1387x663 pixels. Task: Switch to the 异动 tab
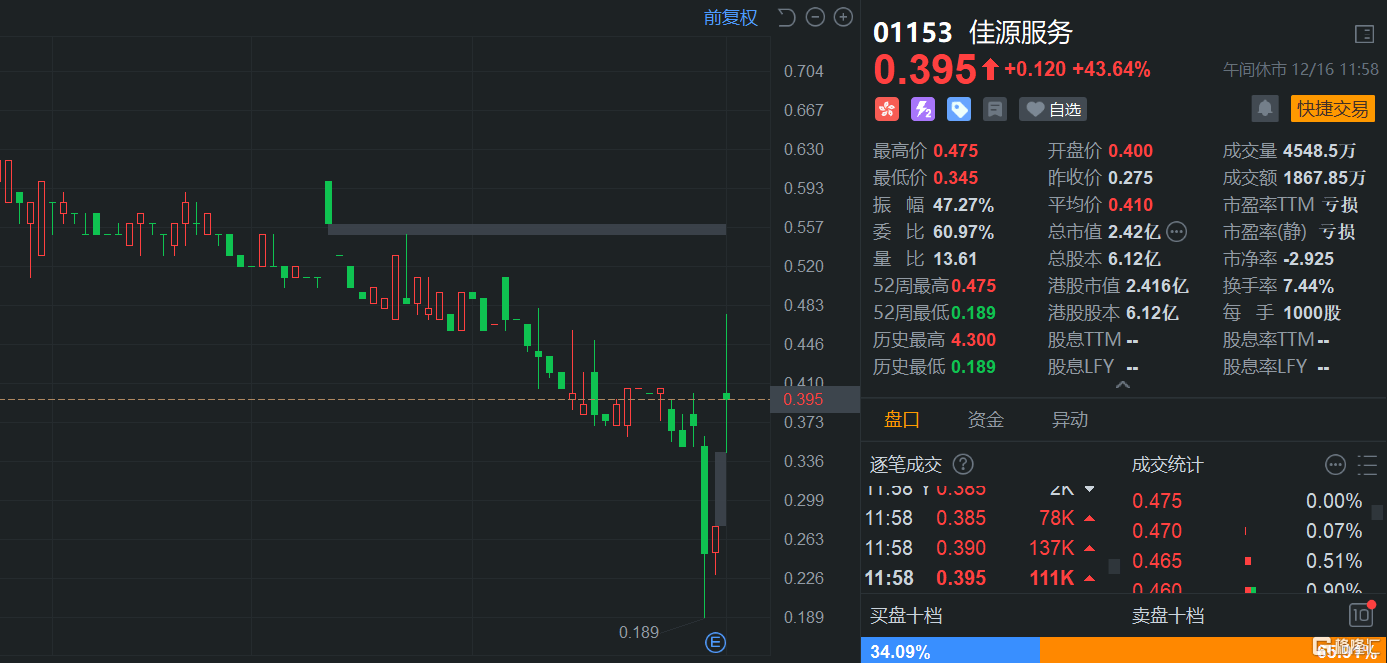1069,420
